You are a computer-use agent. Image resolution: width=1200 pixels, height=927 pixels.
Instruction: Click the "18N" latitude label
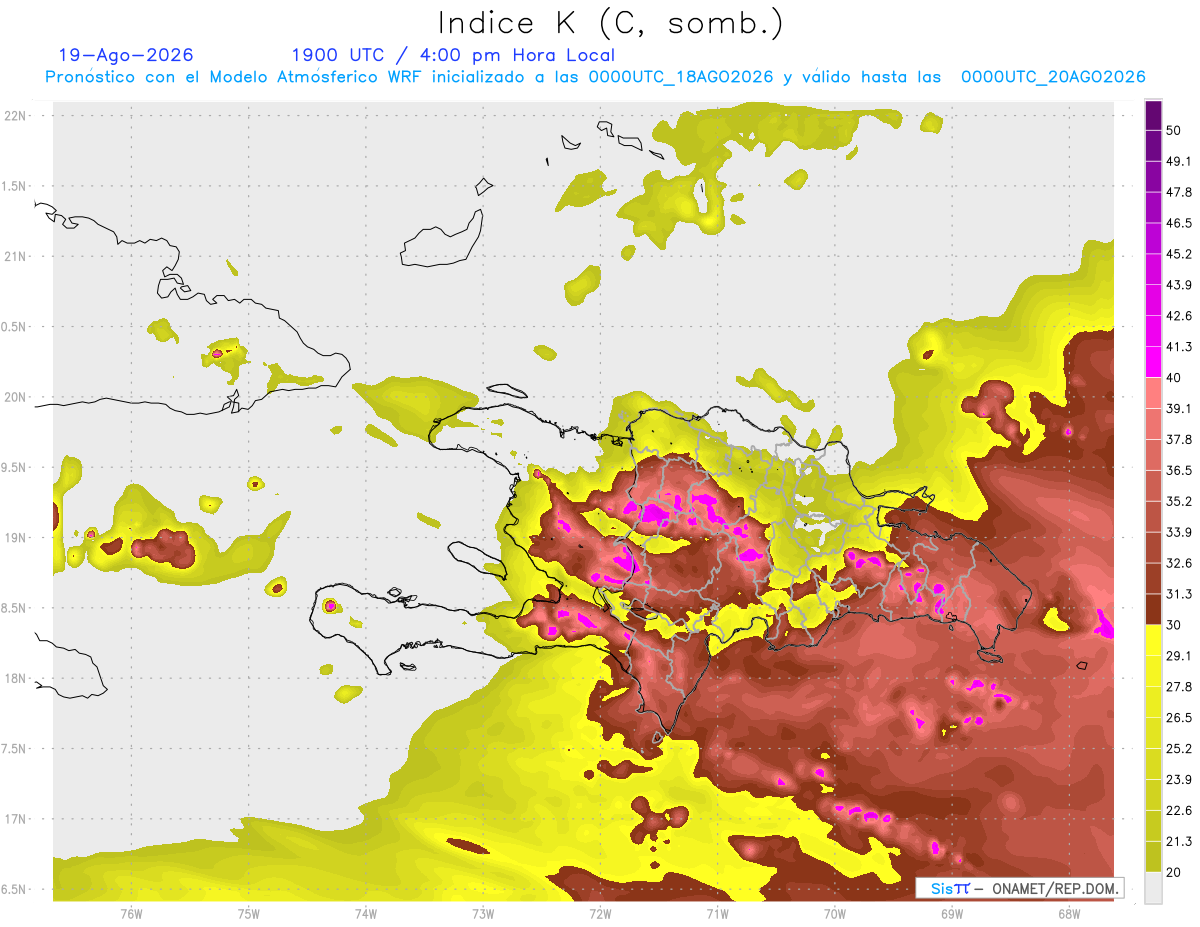tap(17, 678)
